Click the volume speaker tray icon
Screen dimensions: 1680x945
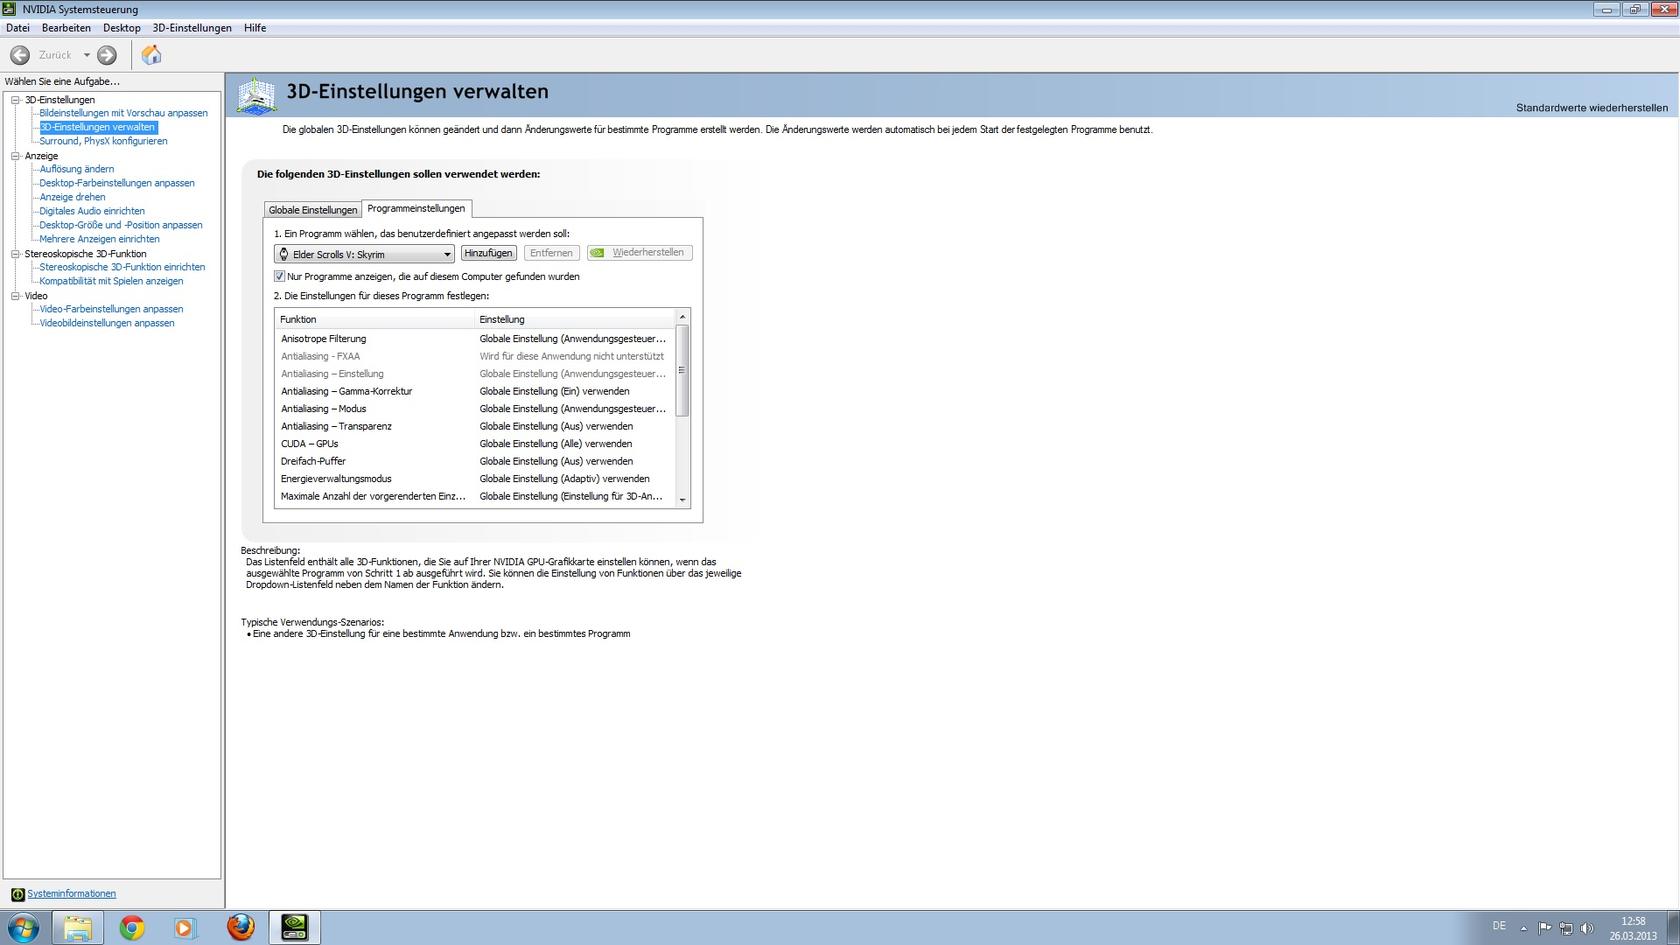(x=1586, y=928)
